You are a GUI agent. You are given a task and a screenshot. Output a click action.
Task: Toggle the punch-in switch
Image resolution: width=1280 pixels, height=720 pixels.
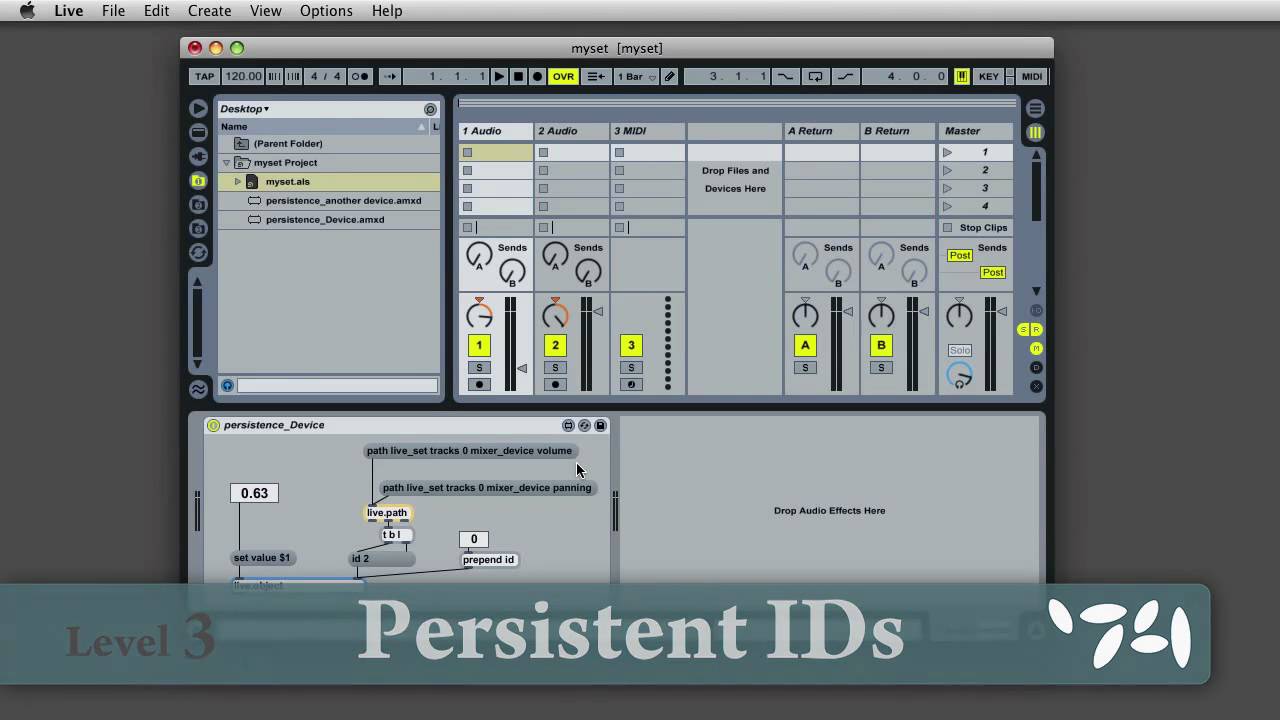point(785,77)
